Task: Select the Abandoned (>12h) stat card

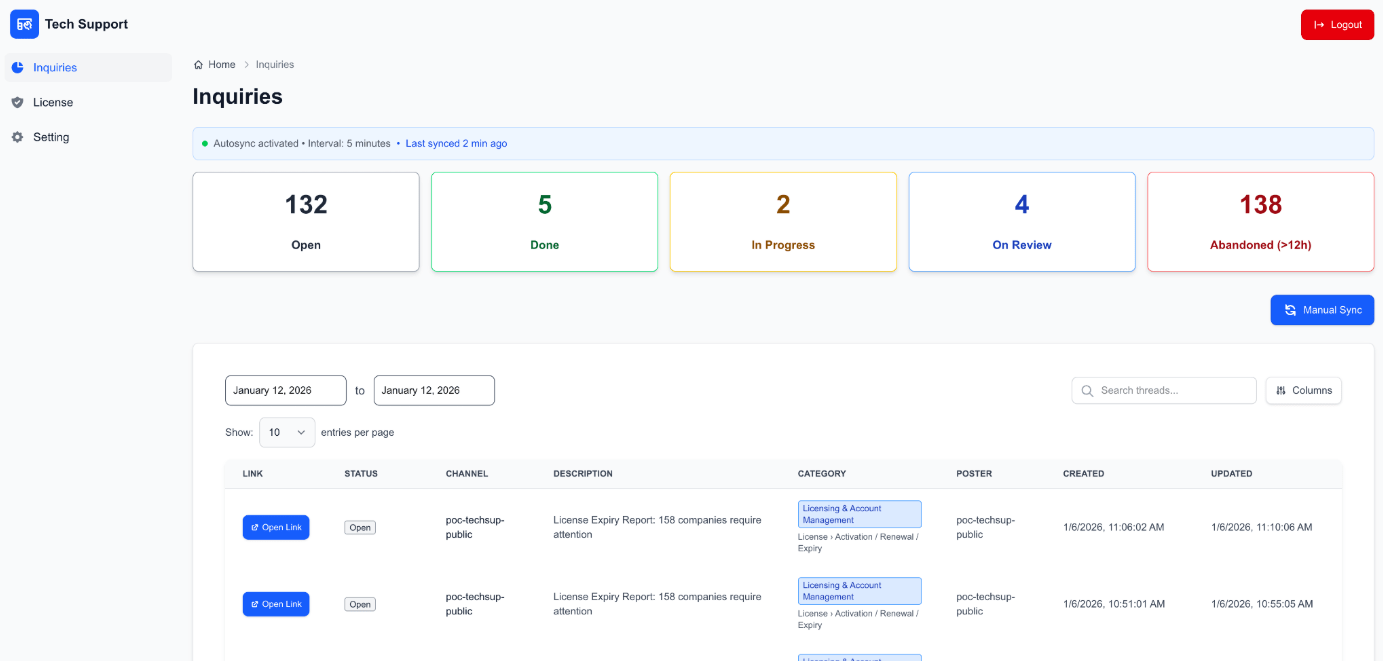Action: [1260, 221]
